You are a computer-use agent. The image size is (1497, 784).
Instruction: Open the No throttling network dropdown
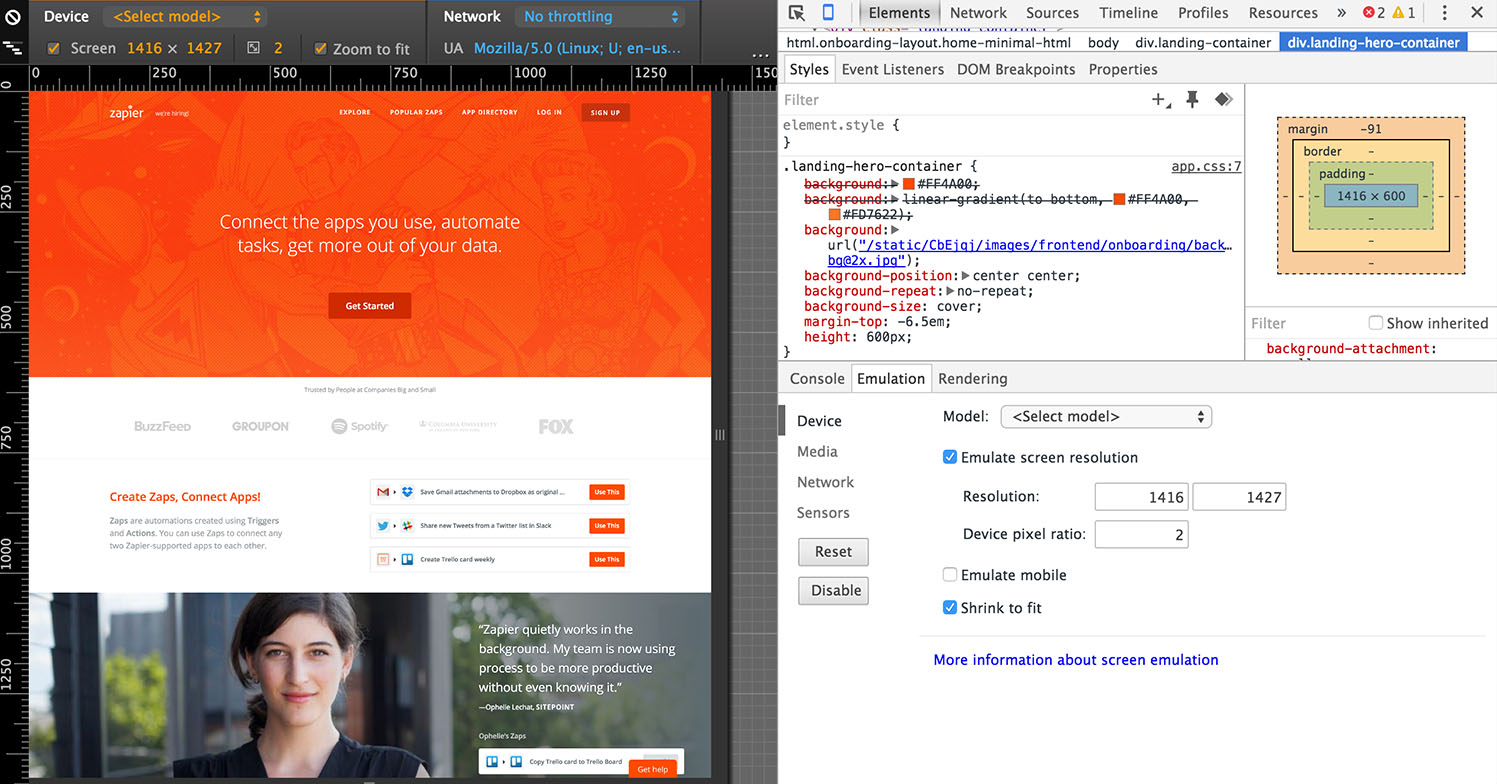[599, 16]
